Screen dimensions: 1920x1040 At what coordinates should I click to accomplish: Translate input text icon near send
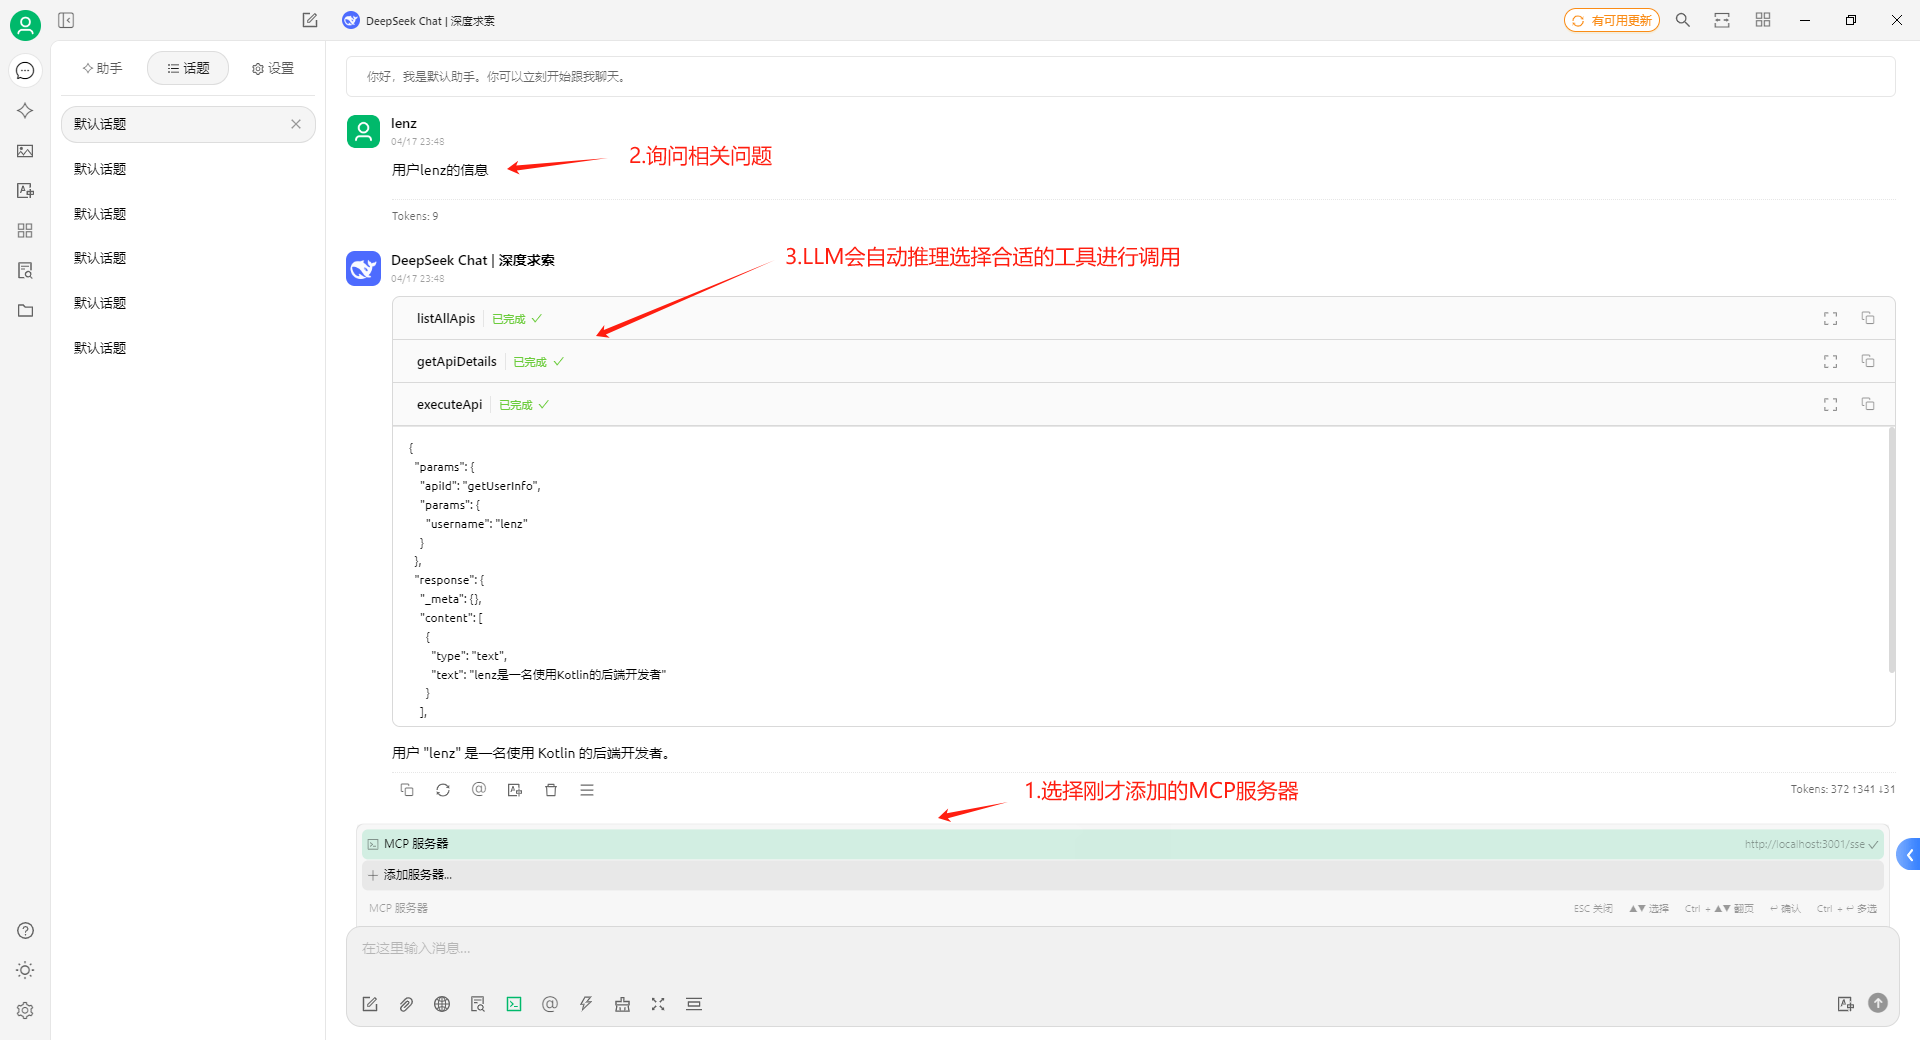tap(1845, 1004)
